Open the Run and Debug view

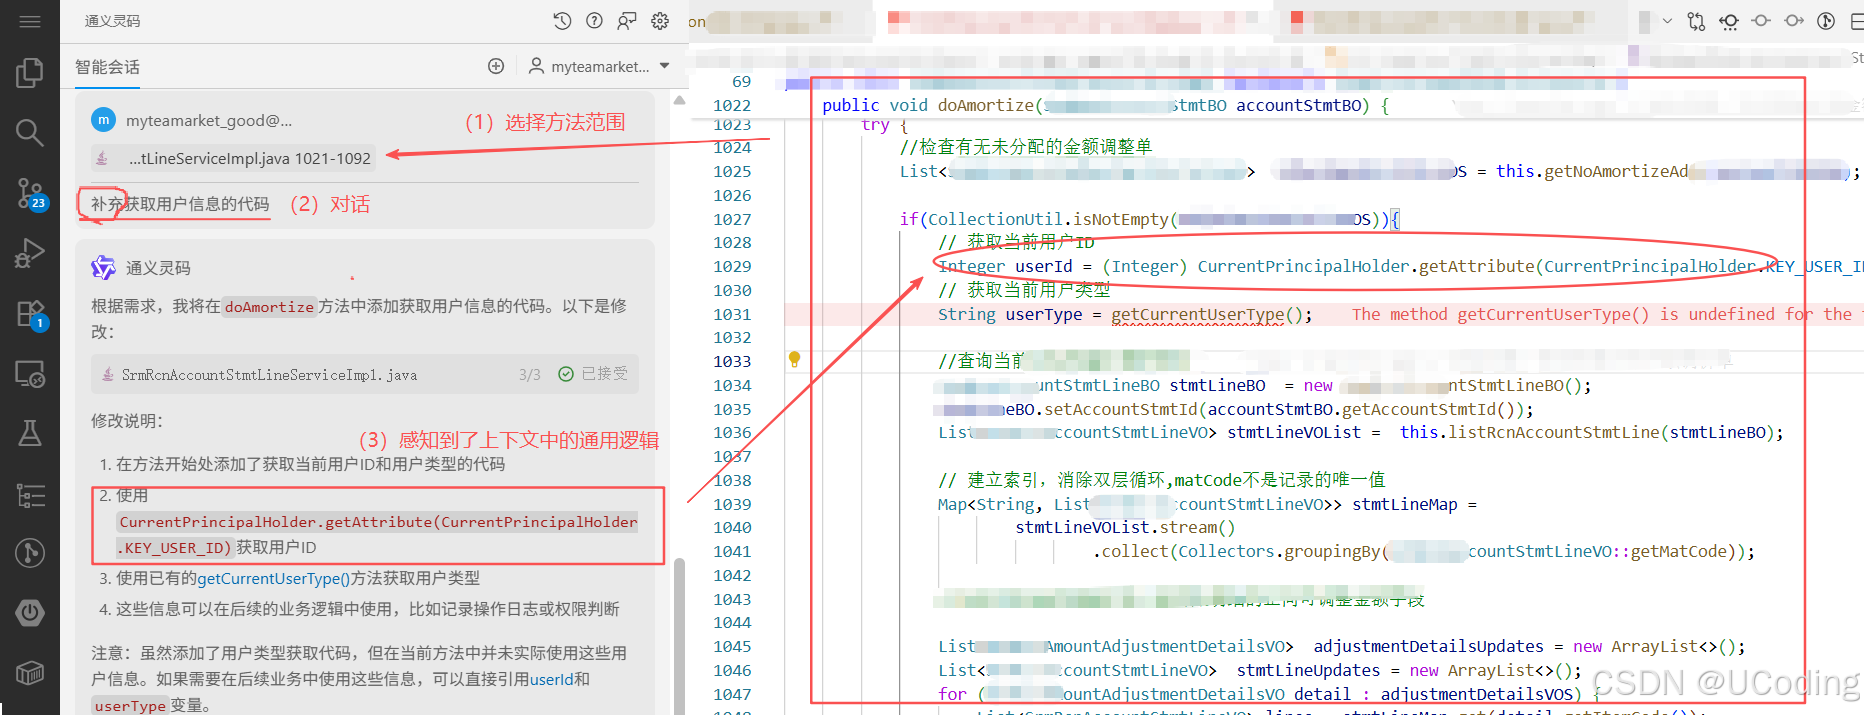(30, 253)
